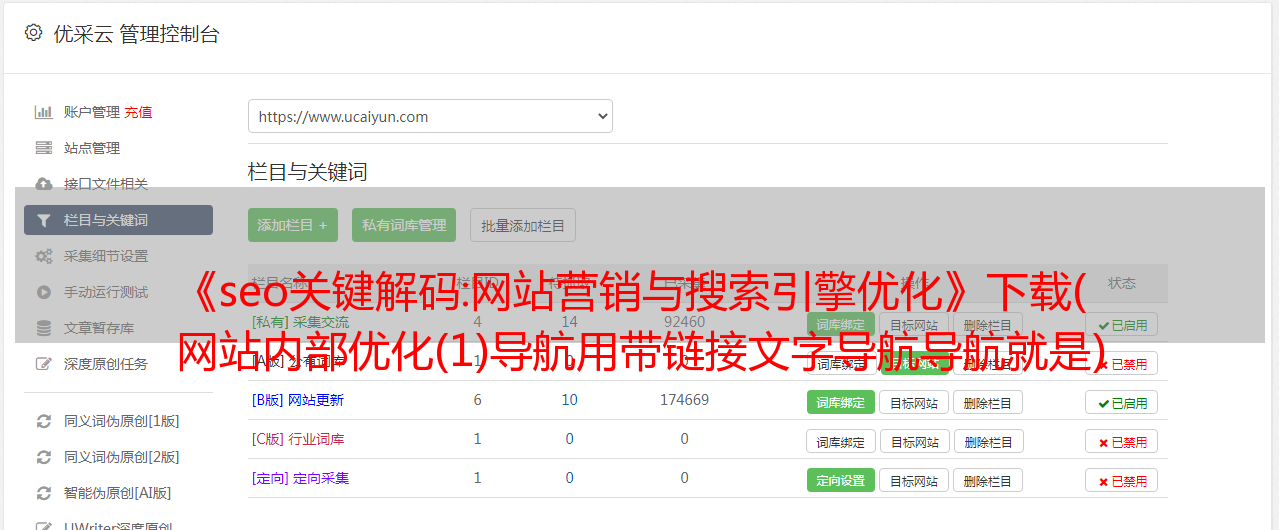1279x530 pixels.
Task: Toggle 已启用 status in the 网站更新 row
Action: (1122, 402)
